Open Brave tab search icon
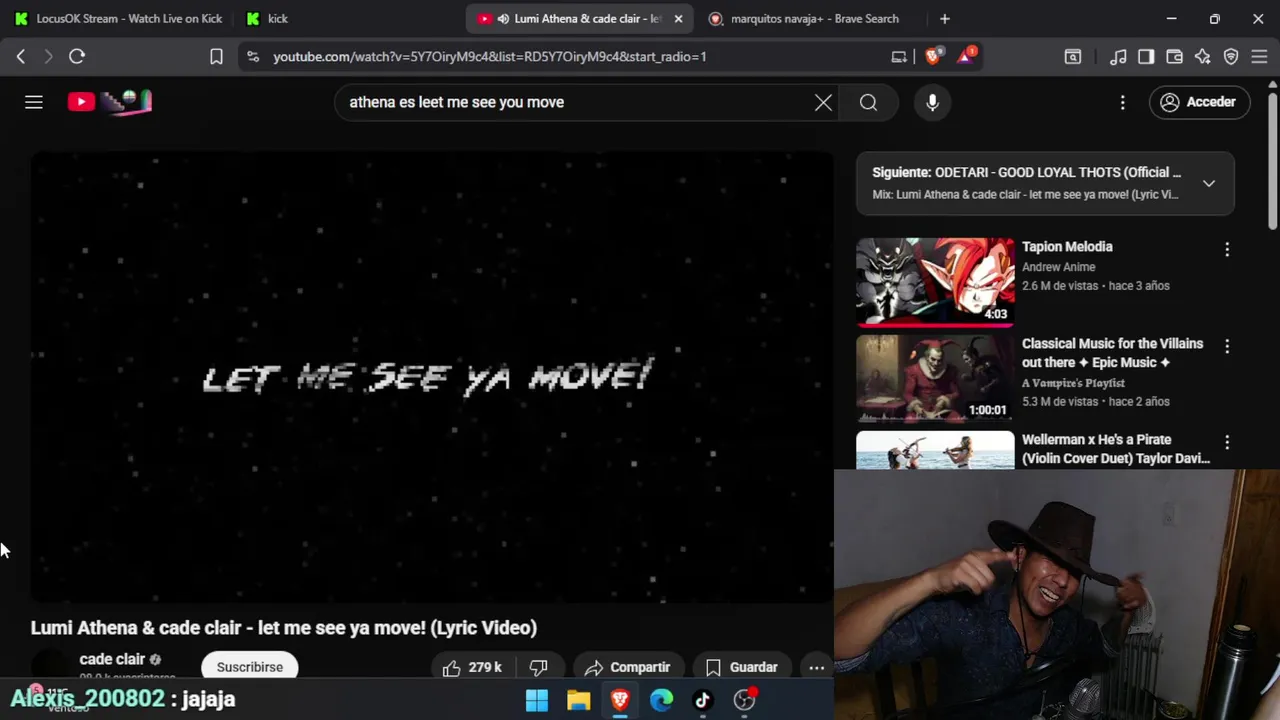Image resolution: width=1280 pixels, height=720 pixels. [1073, 57]
